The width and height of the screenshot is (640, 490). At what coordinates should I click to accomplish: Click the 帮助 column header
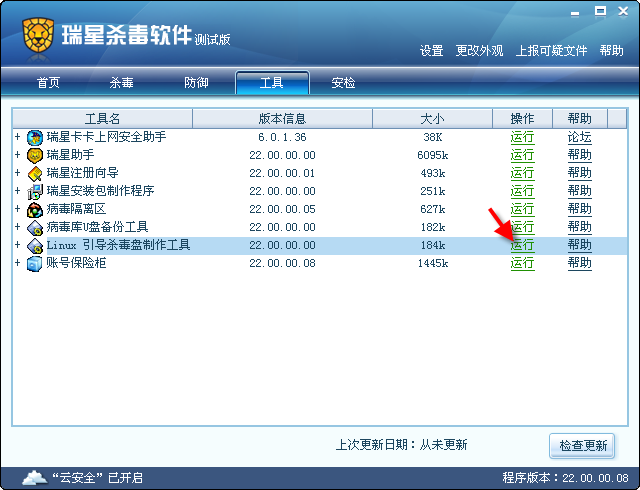pyautogui.click(x=580, y=119)
